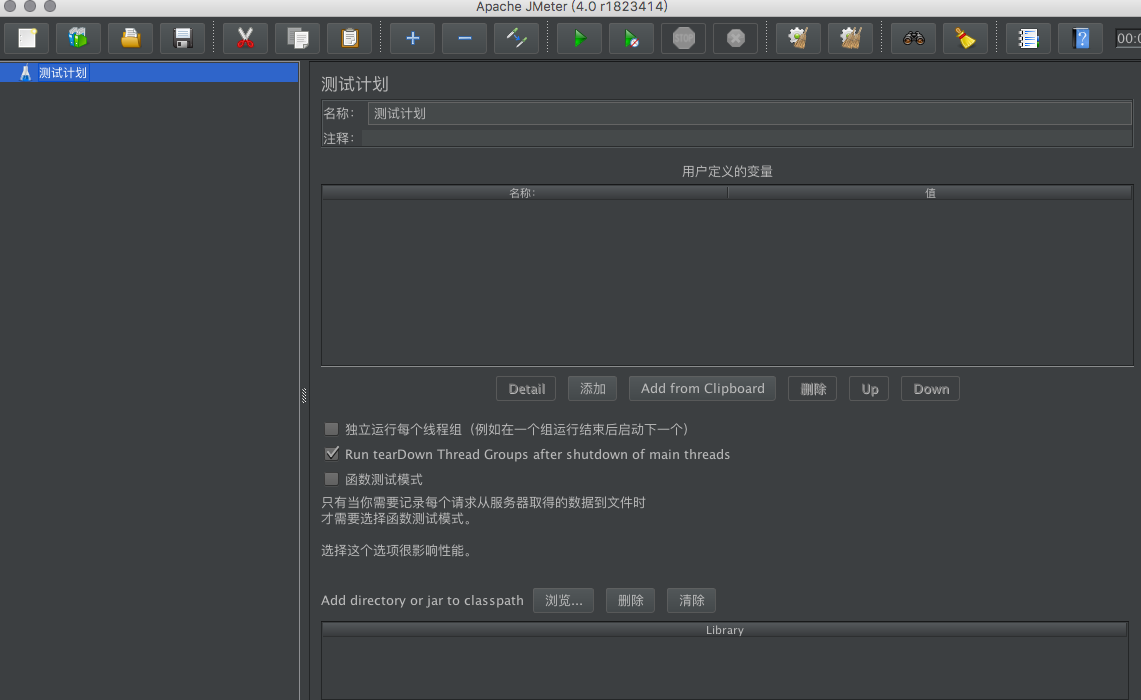
Task: Click the Detail button
Action: click(x=526, y=389)
